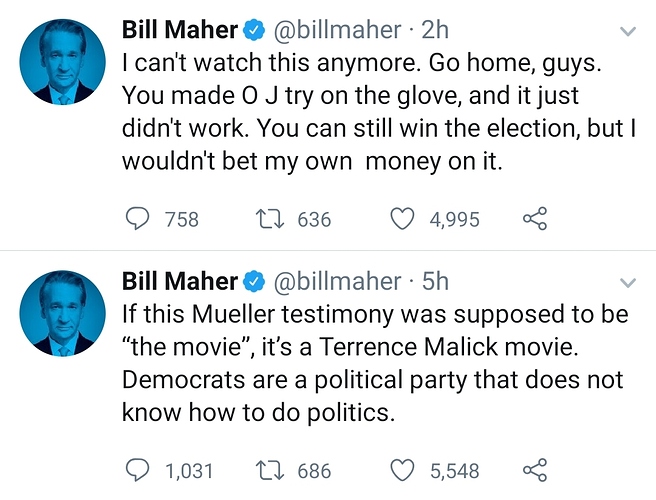
Task: Open the tweet about O J's glove
Action: [379, 112]
